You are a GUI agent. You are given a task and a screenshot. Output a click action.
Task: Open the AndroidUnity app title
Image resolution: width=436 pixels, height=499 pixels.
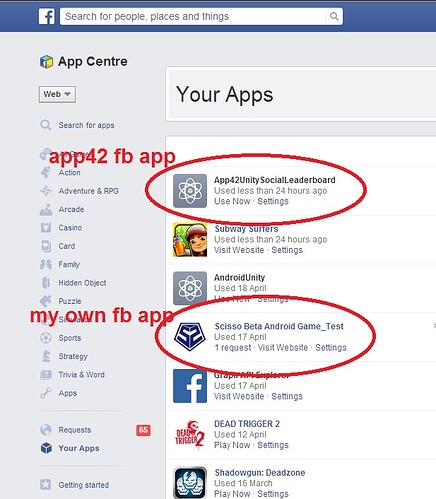(x=239, y=278)
